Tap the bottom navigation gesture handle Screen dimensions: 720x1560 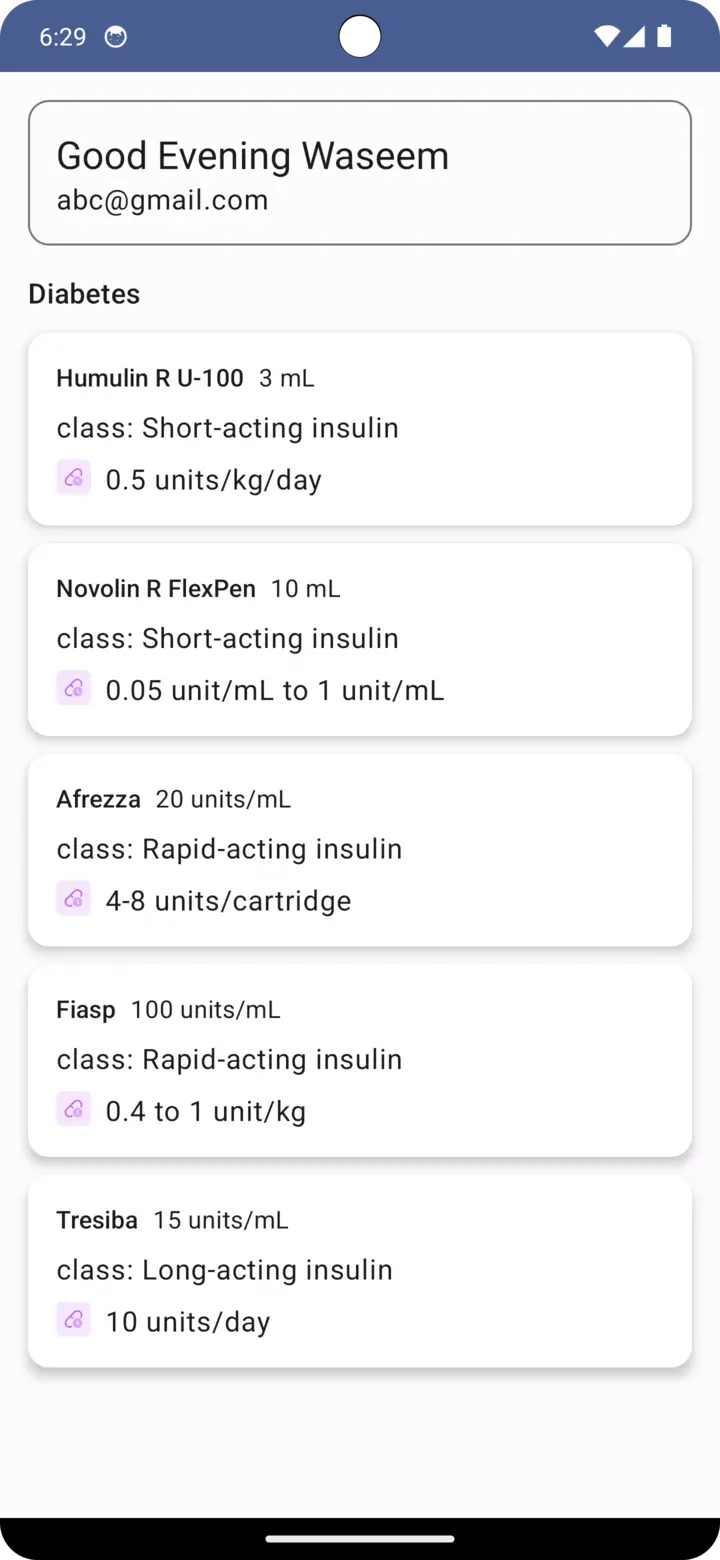pos(360,1539)
